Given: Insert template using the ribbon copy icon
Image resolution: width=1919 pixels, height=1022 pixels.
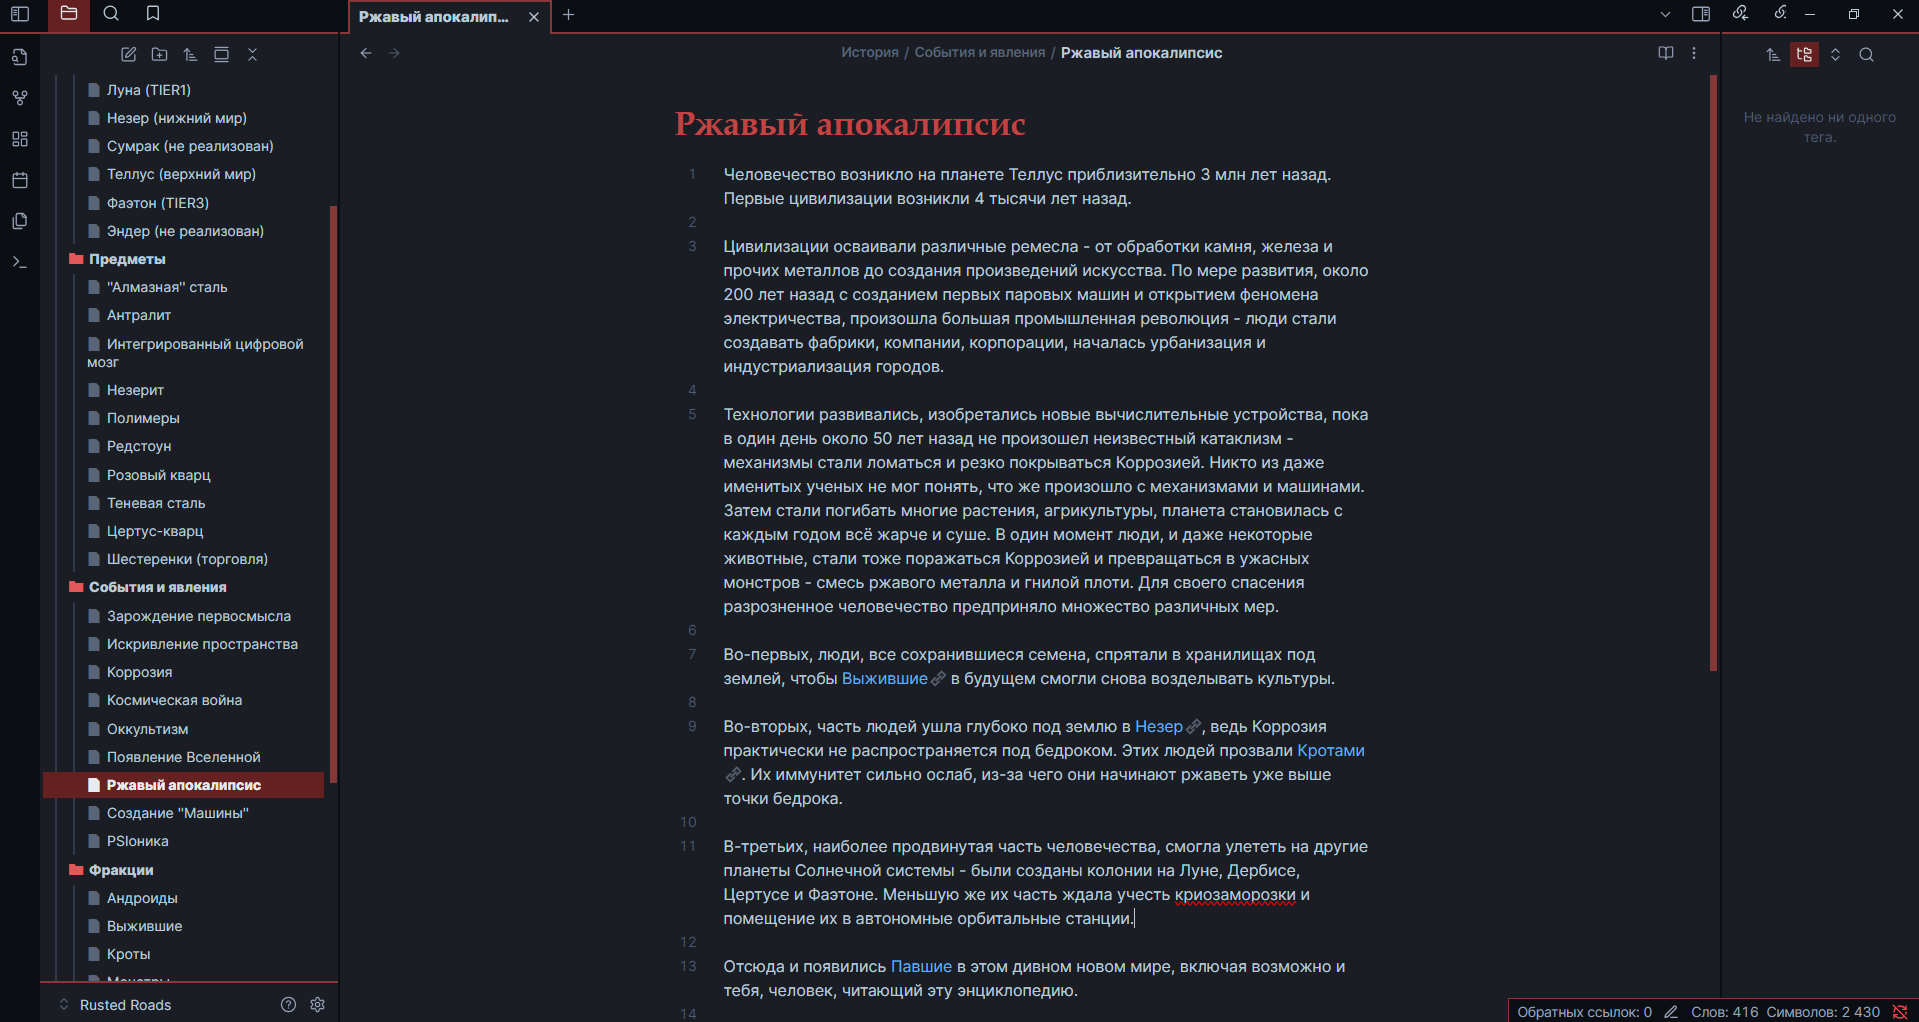Looking at the screenshot, I should click(20, 221).
